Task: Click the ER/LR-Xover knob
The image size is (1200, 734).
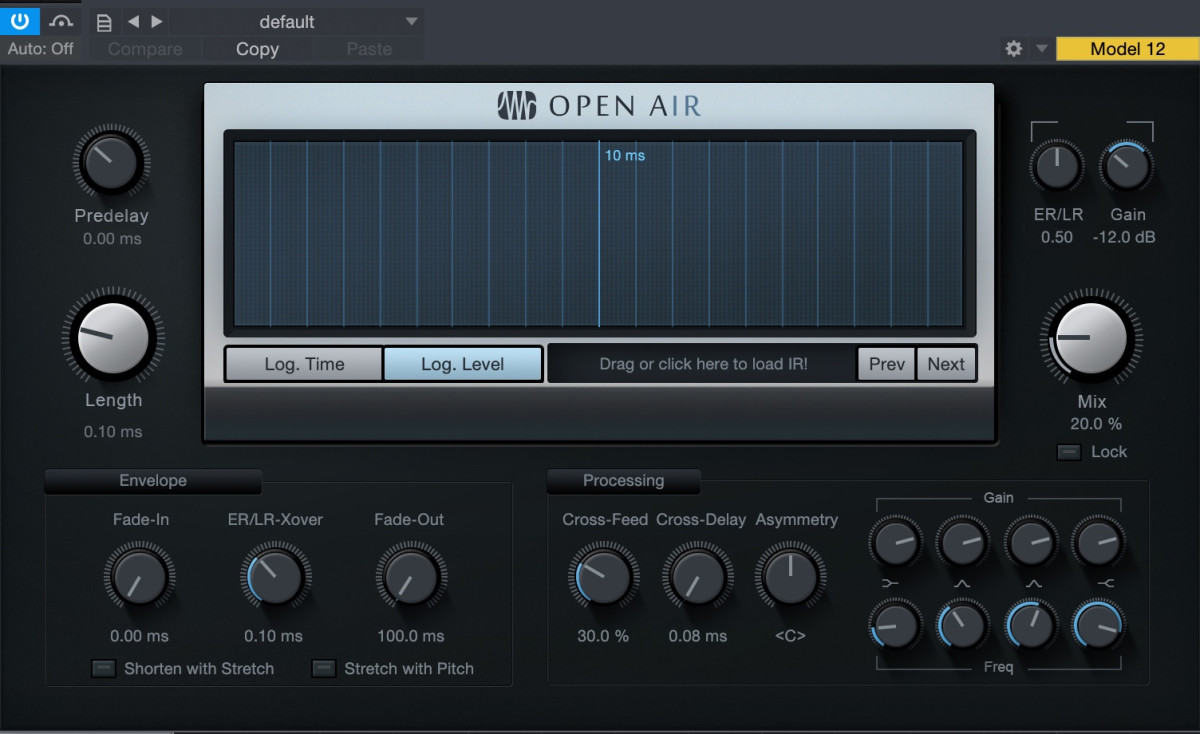Action: [275, 577]
